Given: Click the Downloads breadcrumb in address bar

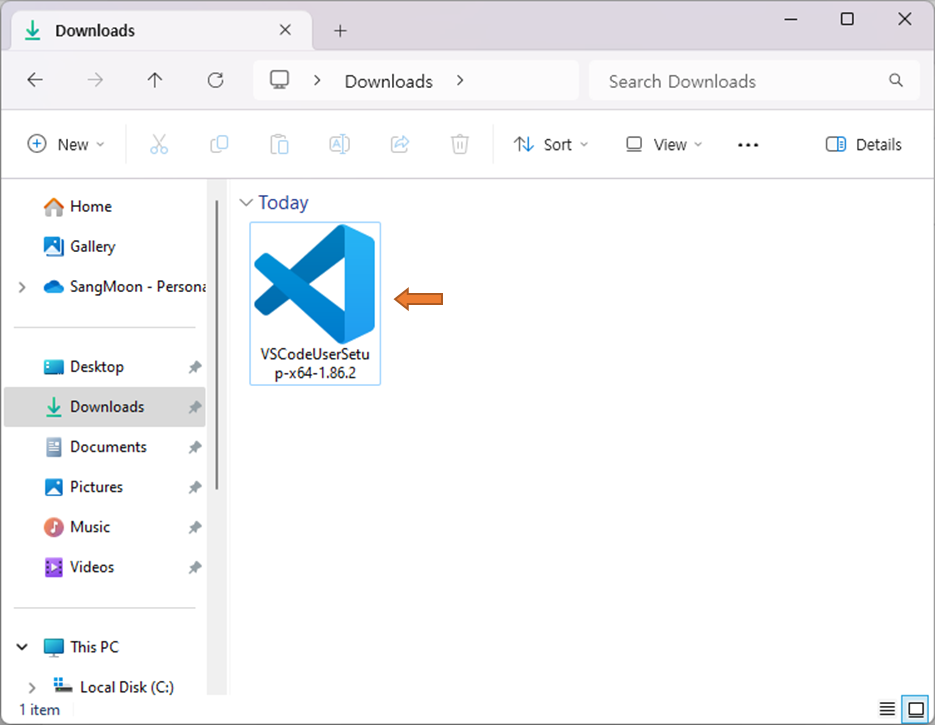Looking at the screenshot, I should (388, 81).
